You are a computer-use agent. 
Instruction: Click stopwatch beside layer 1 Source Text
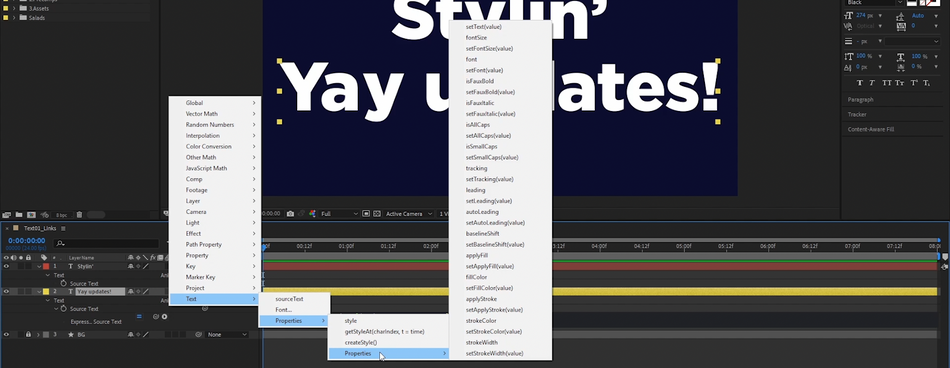point(64,283)
